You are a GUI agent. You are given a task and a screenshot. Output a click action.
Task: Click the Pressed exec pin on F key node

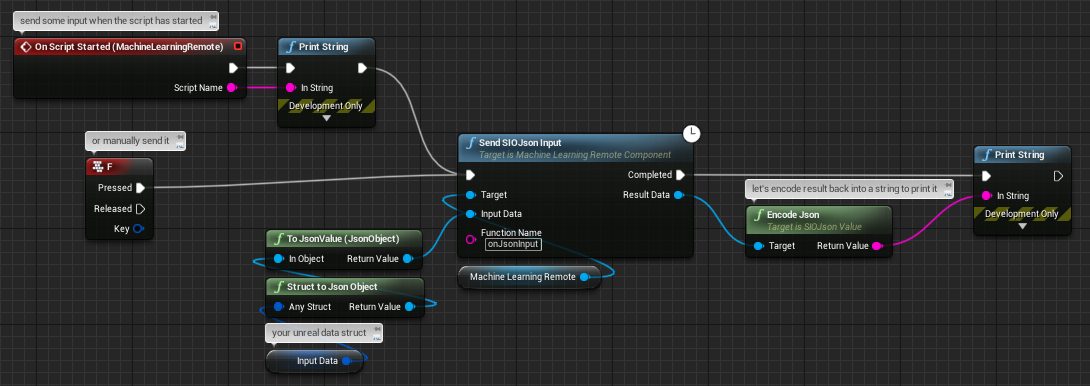tap(140, 188)
